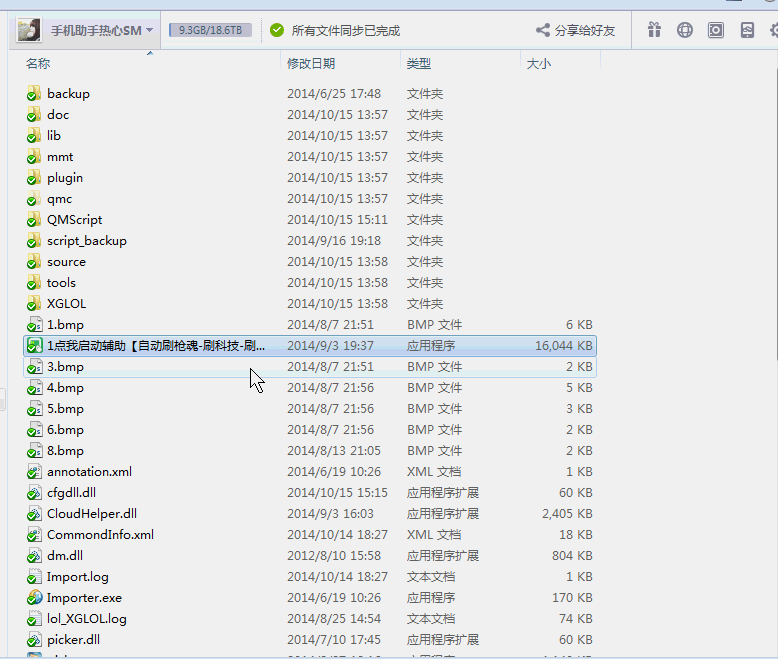Click the qmc folder icon
This screenshot has height=659, width=778.
pos(34,198)
